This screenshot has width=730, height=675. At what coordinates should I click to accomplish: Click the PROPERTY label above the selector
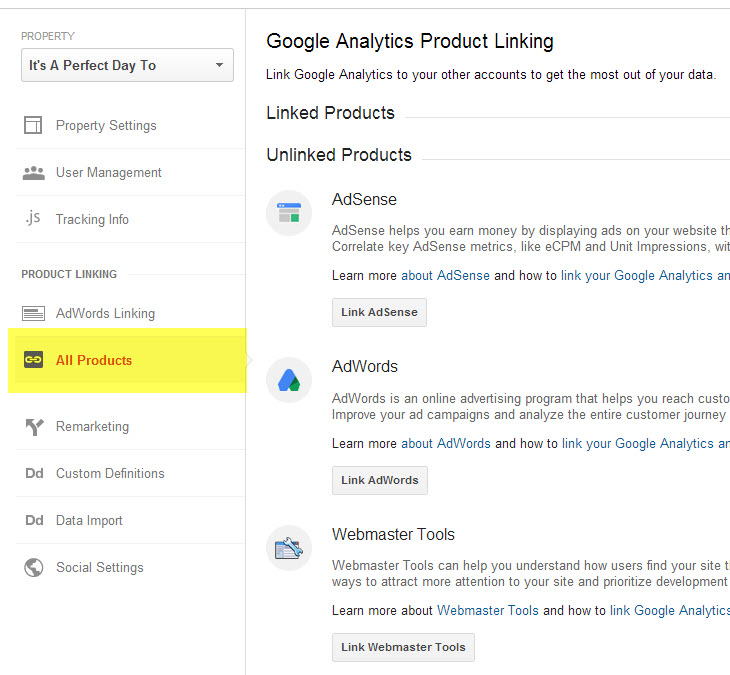[x=47, y=36]
